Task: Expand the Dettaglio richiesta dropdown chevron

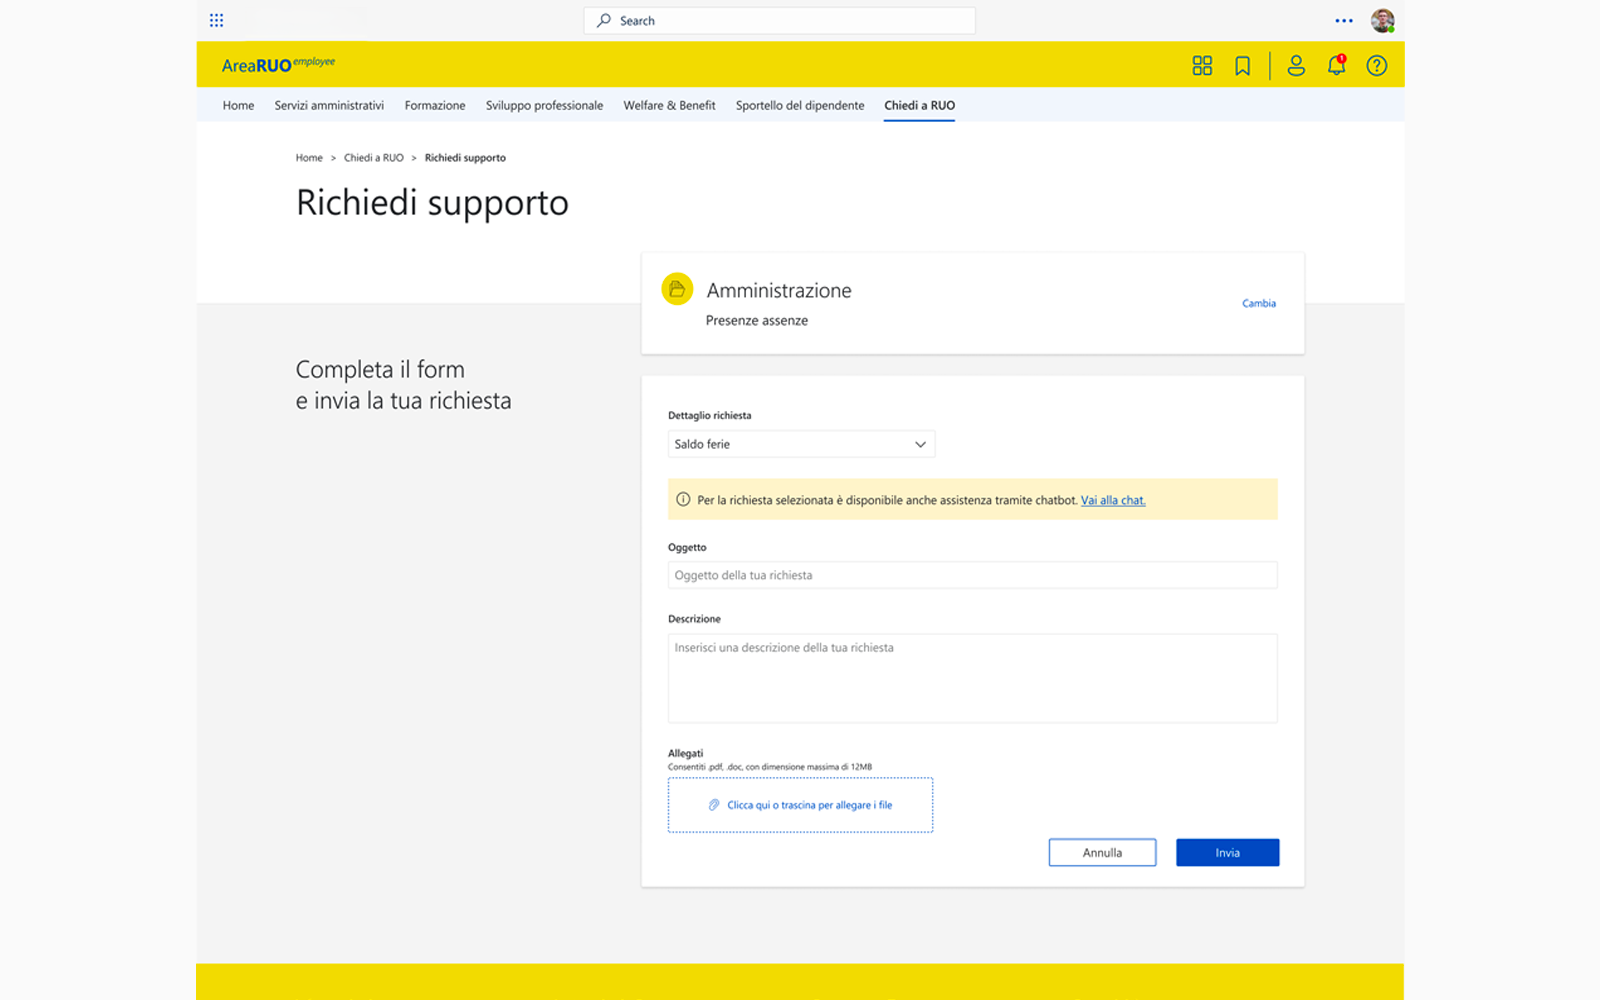Action: (x=920, y=444)
